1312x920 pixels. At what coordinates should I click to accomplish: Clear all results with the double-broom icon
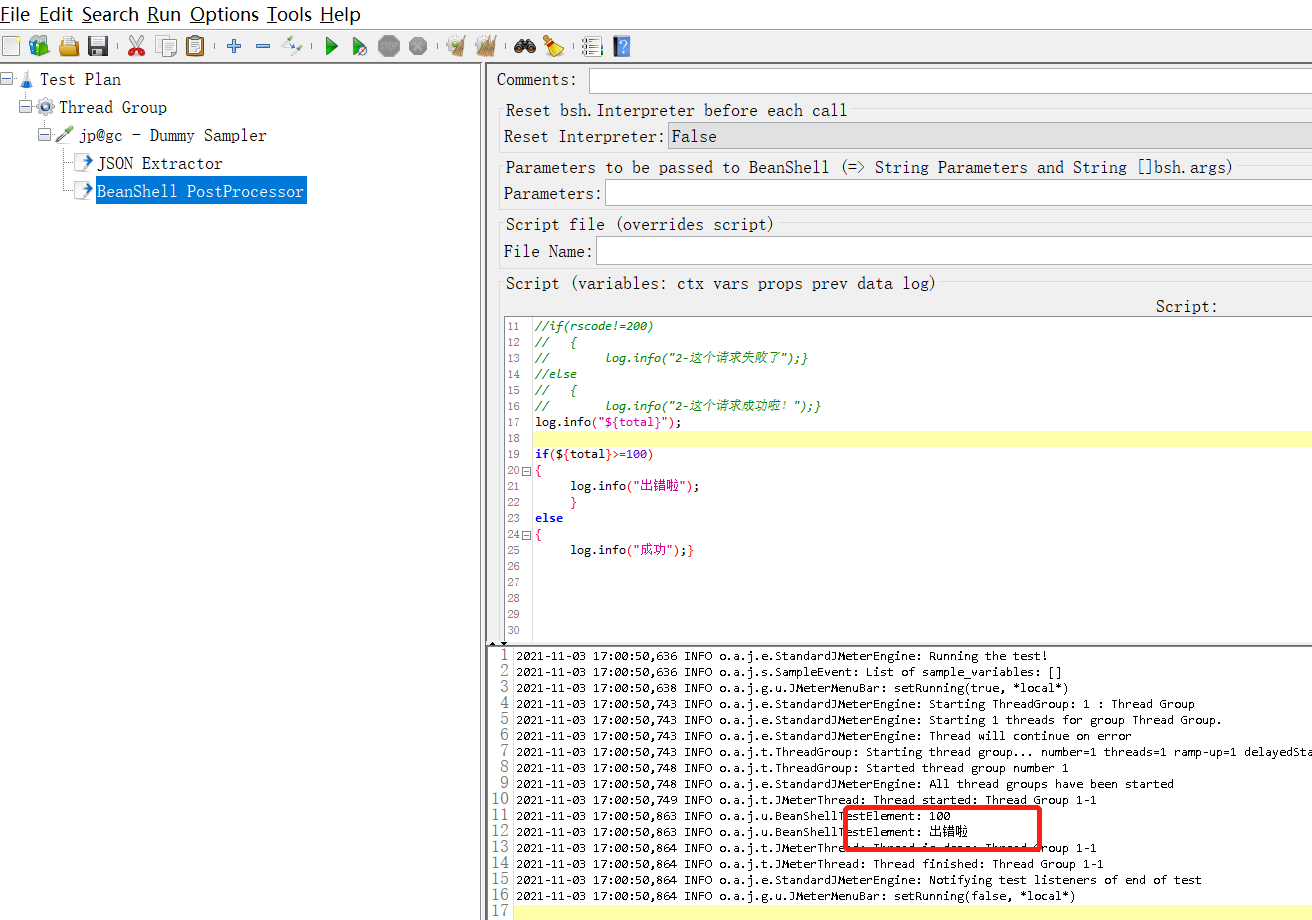point(486,45)
